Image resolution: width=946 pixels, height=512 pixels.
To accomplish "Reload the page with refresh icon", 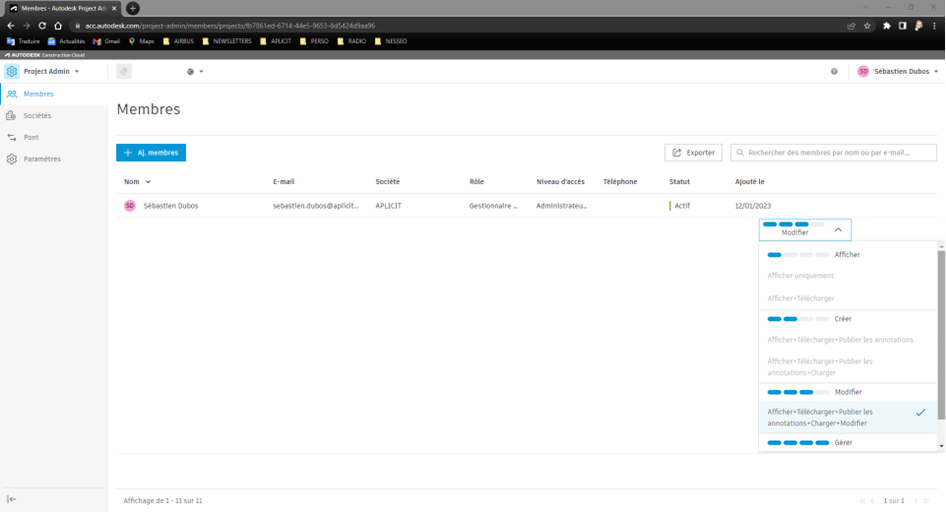I will click(42, 26).
